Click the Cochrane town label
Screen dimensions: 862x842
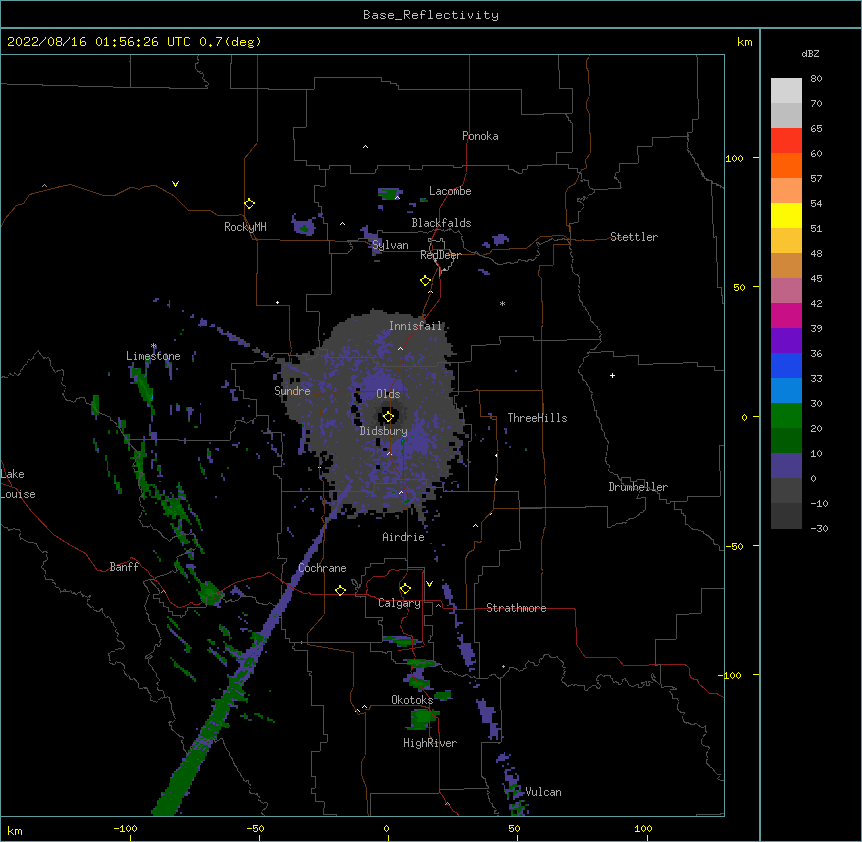point(322,568)
